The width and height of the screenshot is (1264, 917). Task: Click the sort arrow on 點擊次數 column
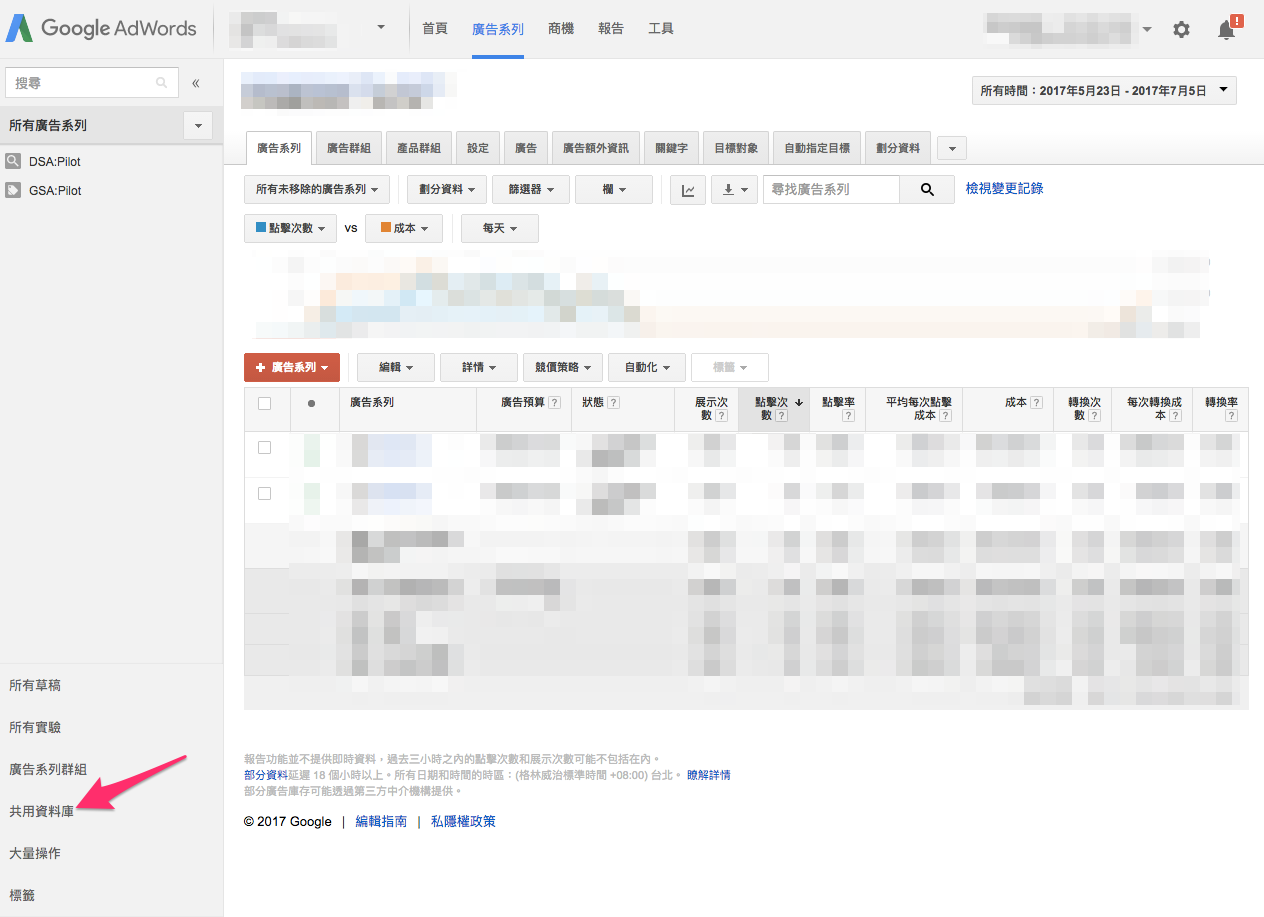(799, 403)
